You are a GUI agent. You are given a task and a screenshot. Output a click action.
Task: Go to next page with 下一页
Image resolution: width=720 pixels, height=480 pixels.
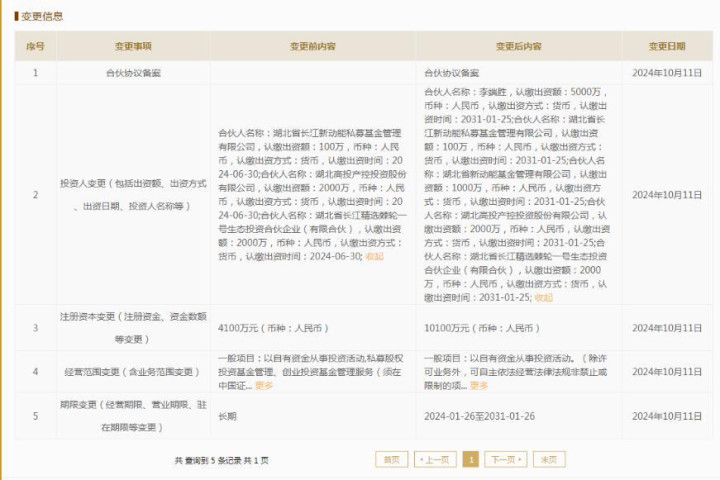506,459
